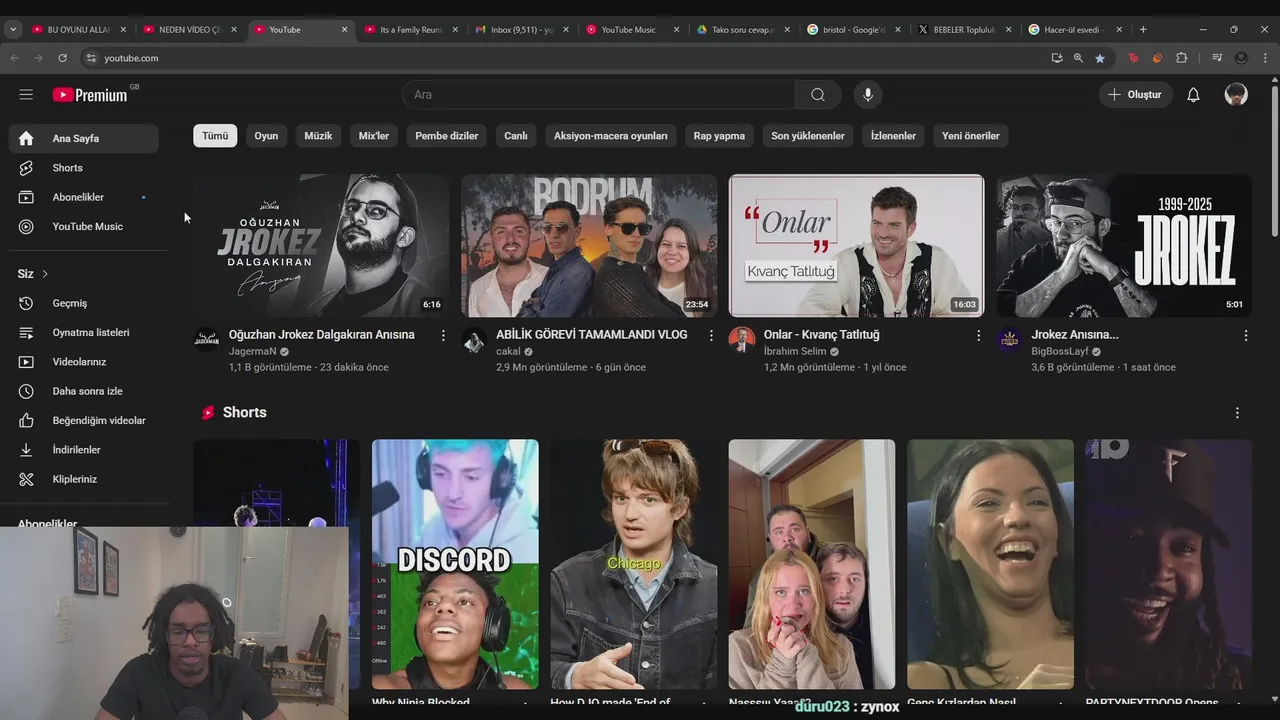
Task: Switch to the Its a Family Reunion browser tab
Action: [410, 30]
